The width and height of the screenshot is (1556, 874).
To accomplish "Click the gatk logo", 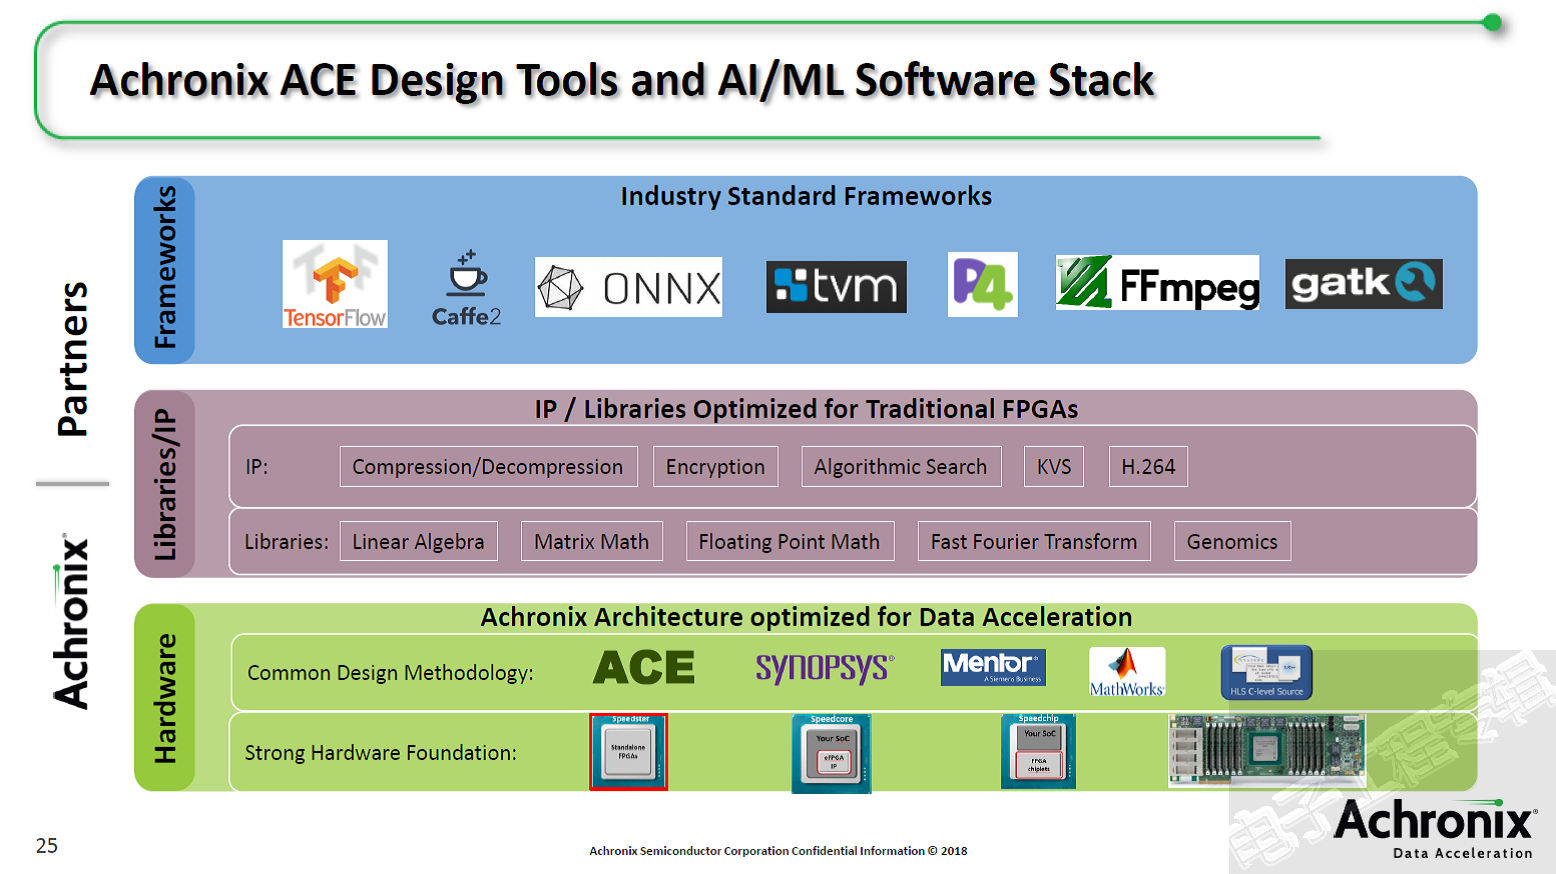I will point(1364,283).
